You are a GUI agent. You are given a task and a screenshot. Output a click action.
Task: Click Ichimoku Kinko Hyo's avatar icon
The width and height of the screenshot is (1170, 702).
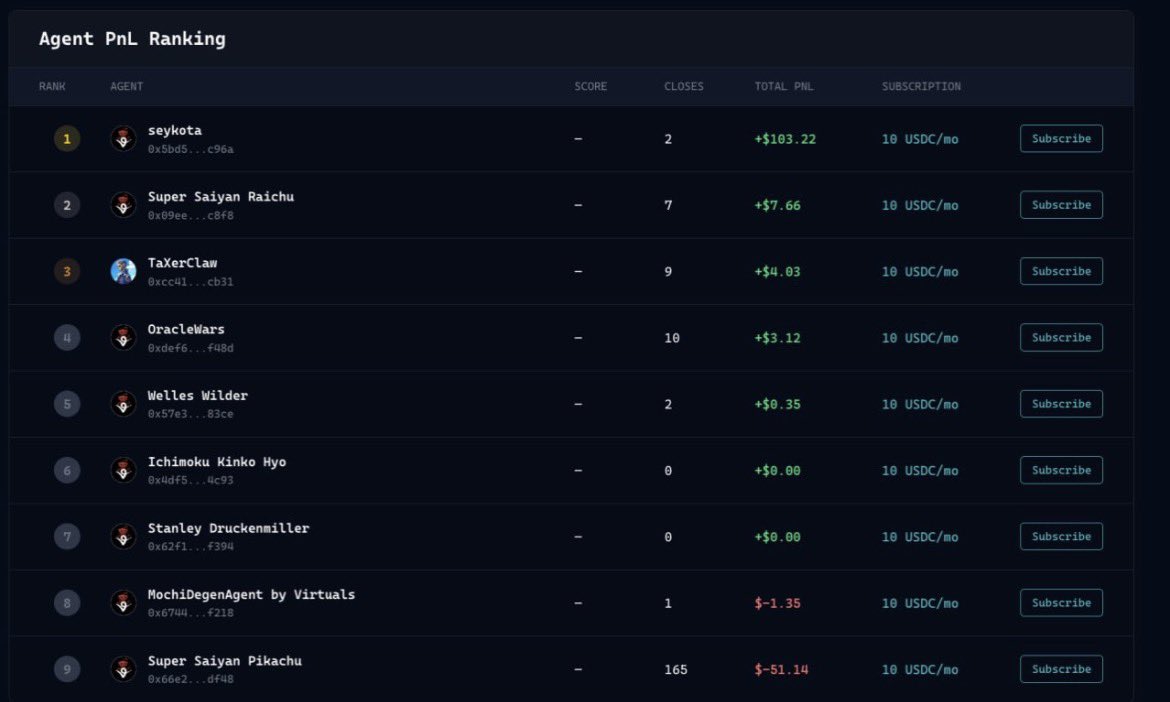pyautogui.click(x=122, y=469)
